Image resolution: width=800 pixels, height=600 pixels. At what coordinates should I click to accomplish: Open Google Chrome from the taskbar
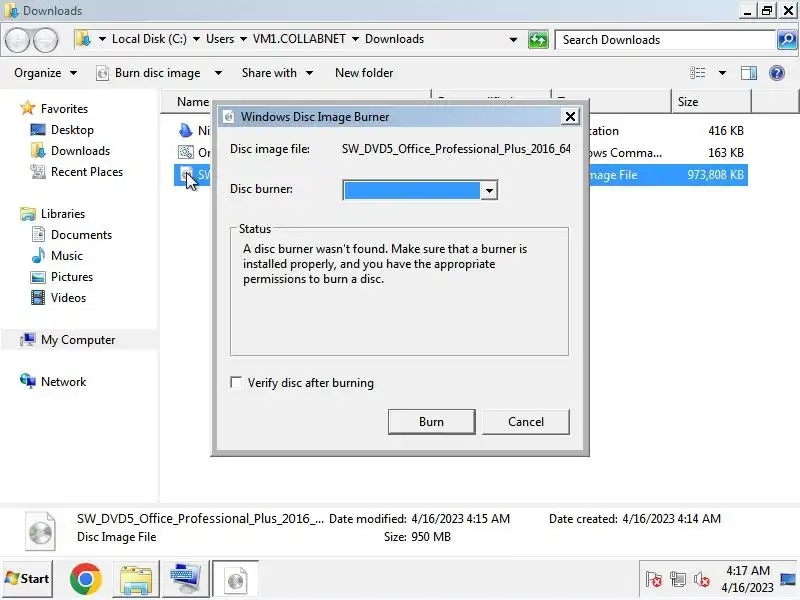click(x=85, y=579)
